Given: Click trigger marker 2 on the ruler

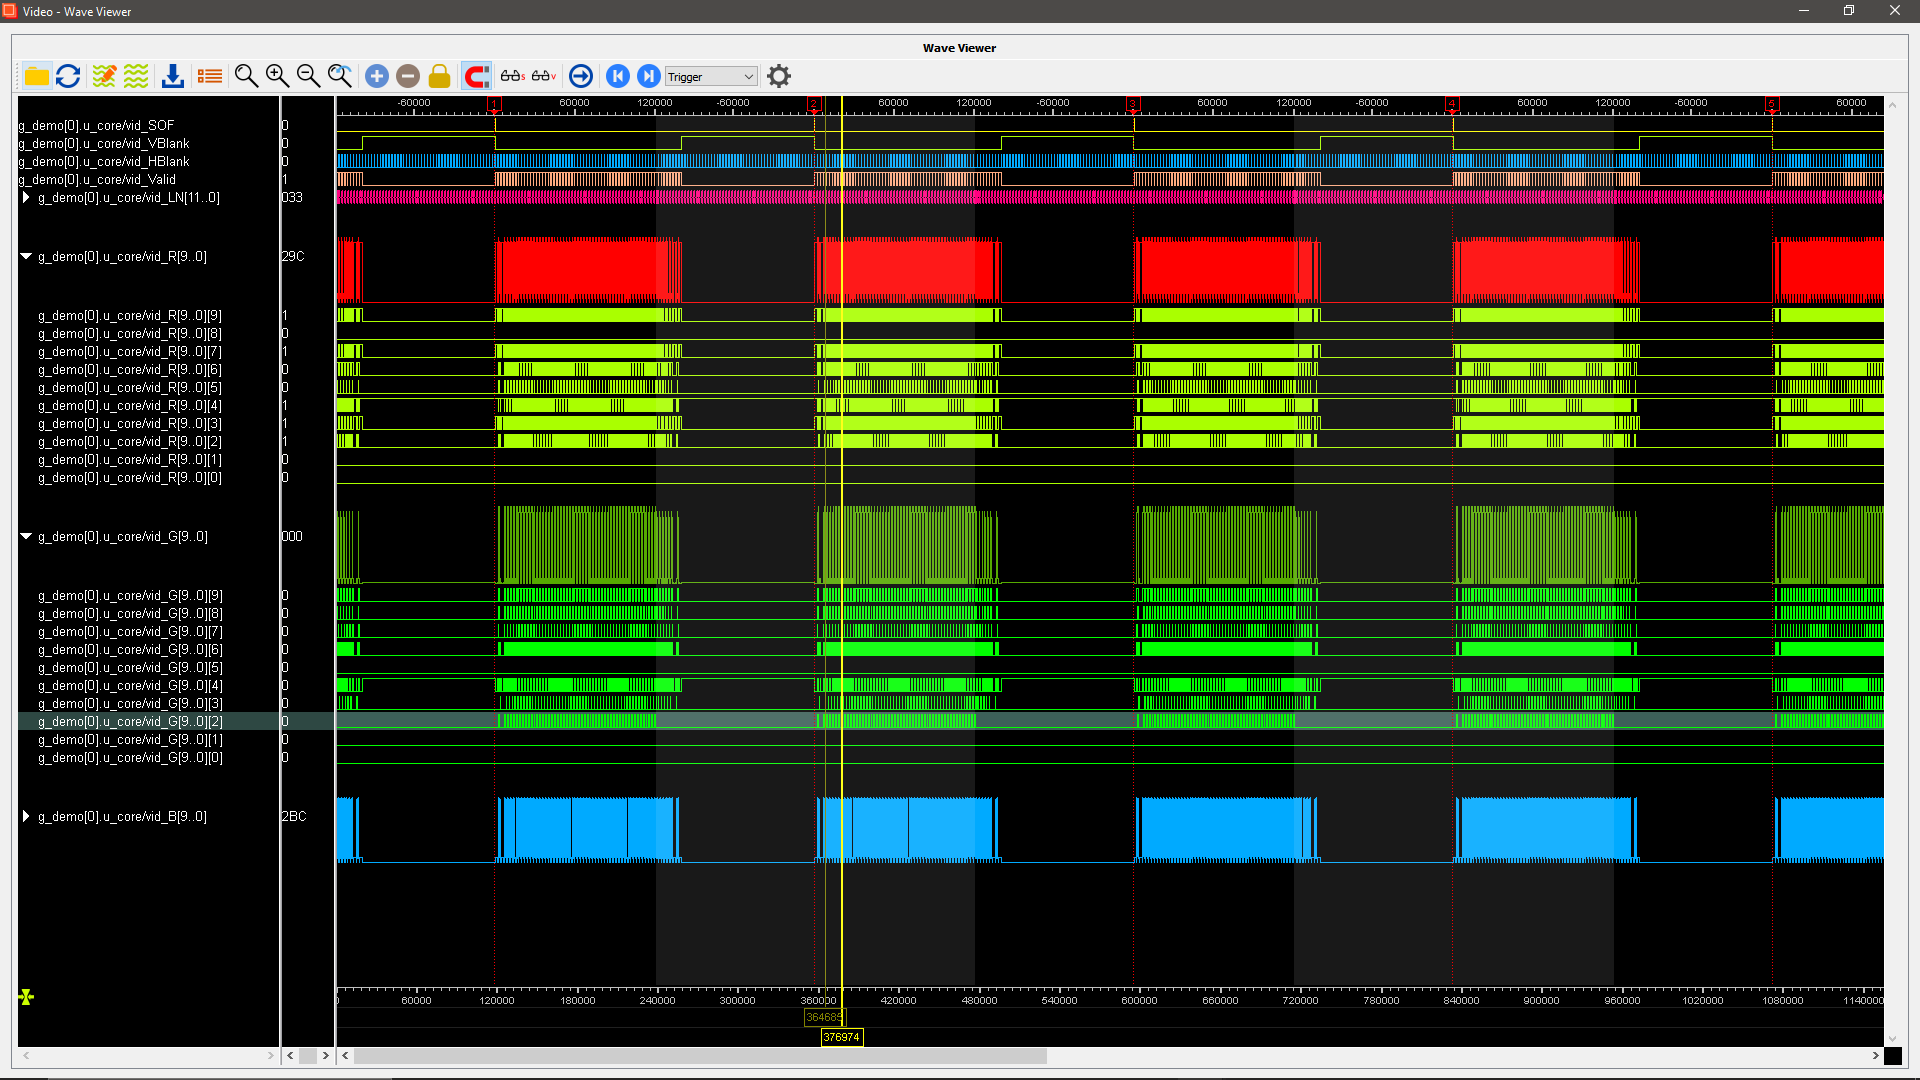Looking at the screenshot, I should tap(814, 104).
